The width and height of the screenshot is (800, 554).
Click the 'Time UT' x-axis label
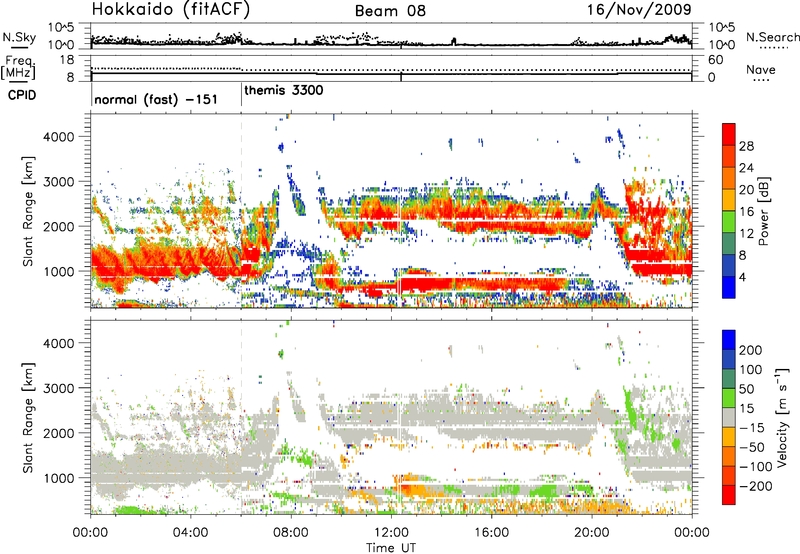pyautogui.click(x=391, y=547)
